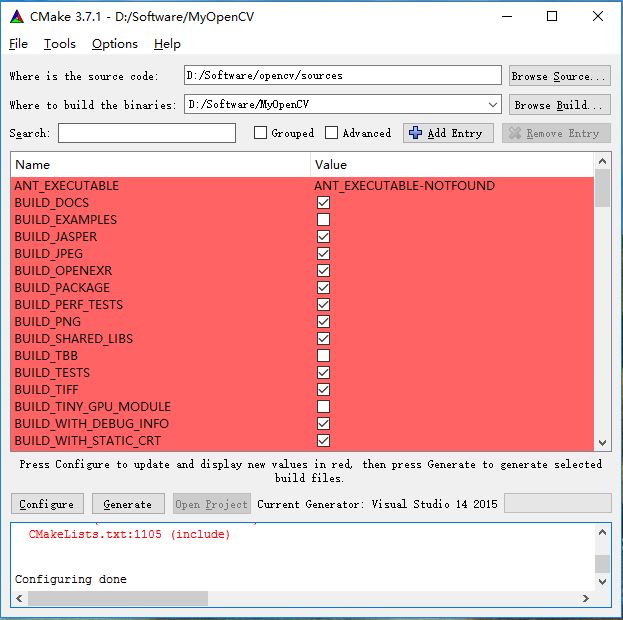This screenshot has height=620, width=623.
Task: Uncheck BUILD_OPENEXR checkbox
Action: pyautogui.click(x=323, y=271)
